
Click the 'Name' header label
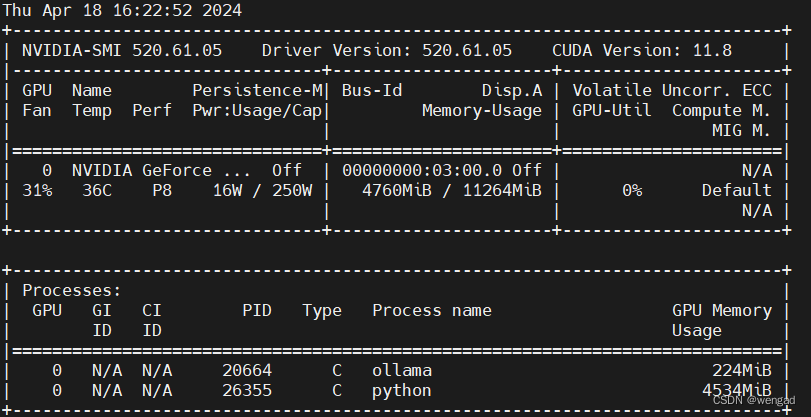[92, 91]
